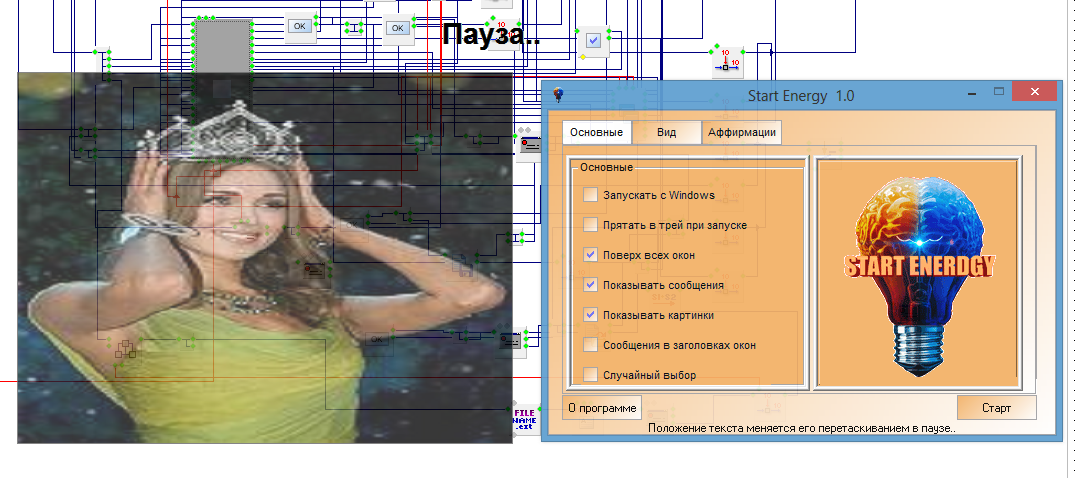1078x478 pixels.
Task: Open the Аффирмации tab
Action: (741, 133)
